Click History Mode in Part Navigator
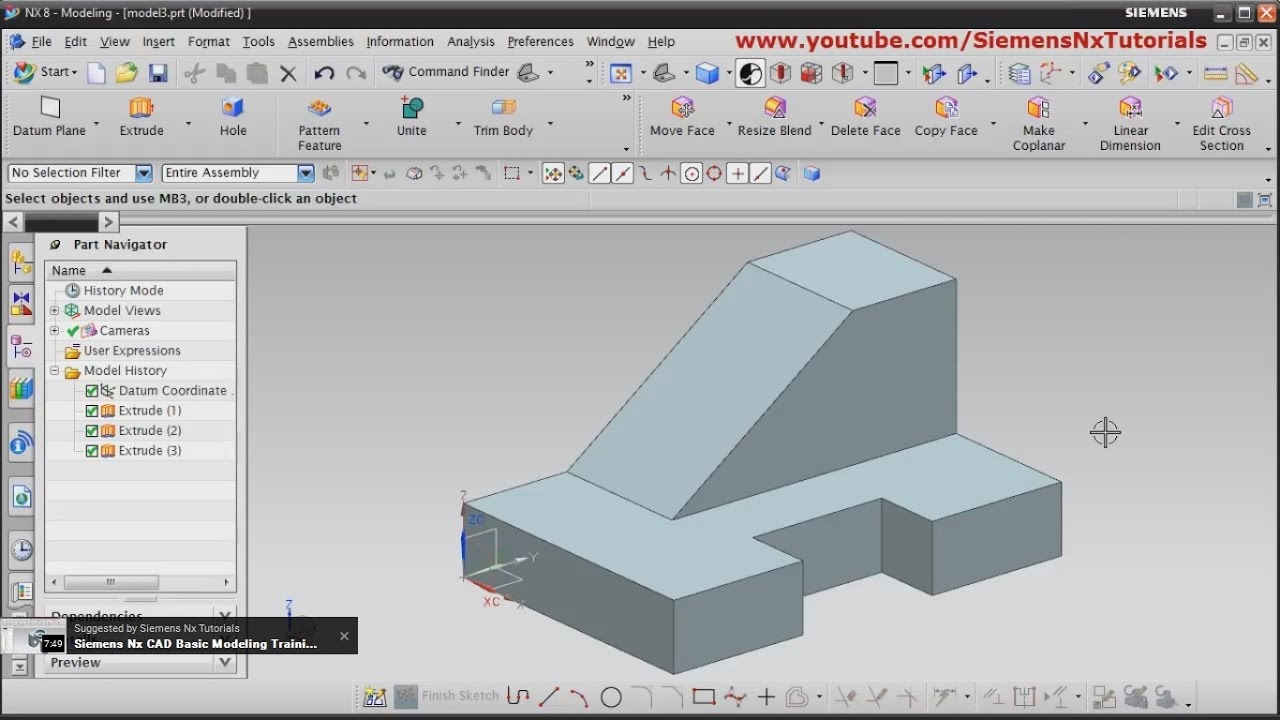The height and width of the screenshot is (720, 1280). pyautogui.click(x=123, y=291)
